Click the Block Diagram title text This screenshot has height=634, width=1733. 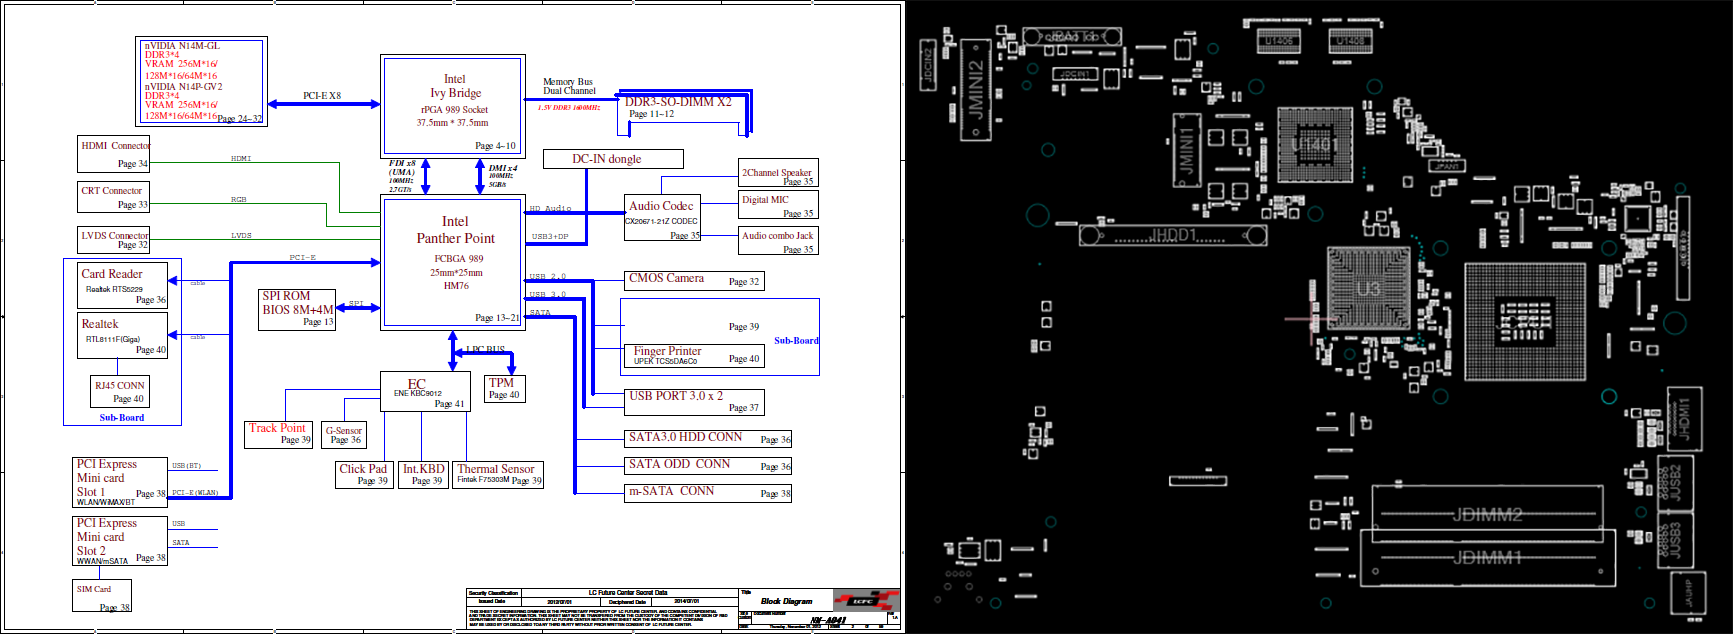point(786,601)
